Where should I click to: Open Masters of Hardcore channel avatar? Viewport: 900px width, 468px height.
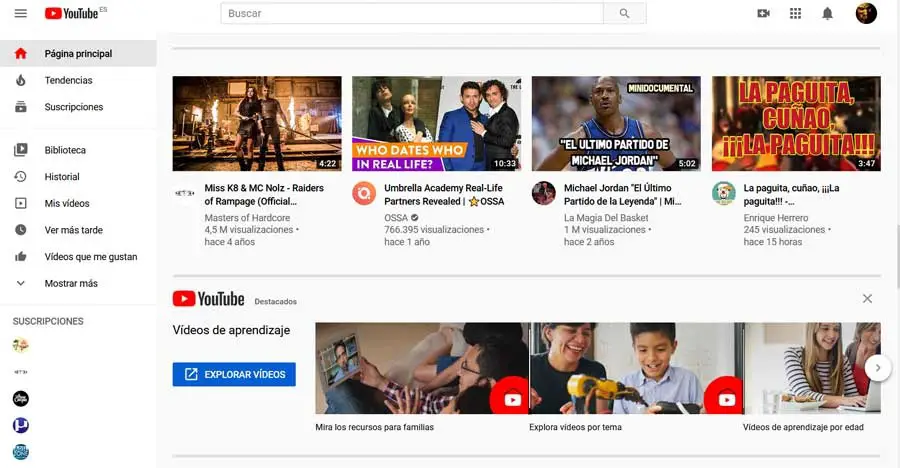coord(184,194)
